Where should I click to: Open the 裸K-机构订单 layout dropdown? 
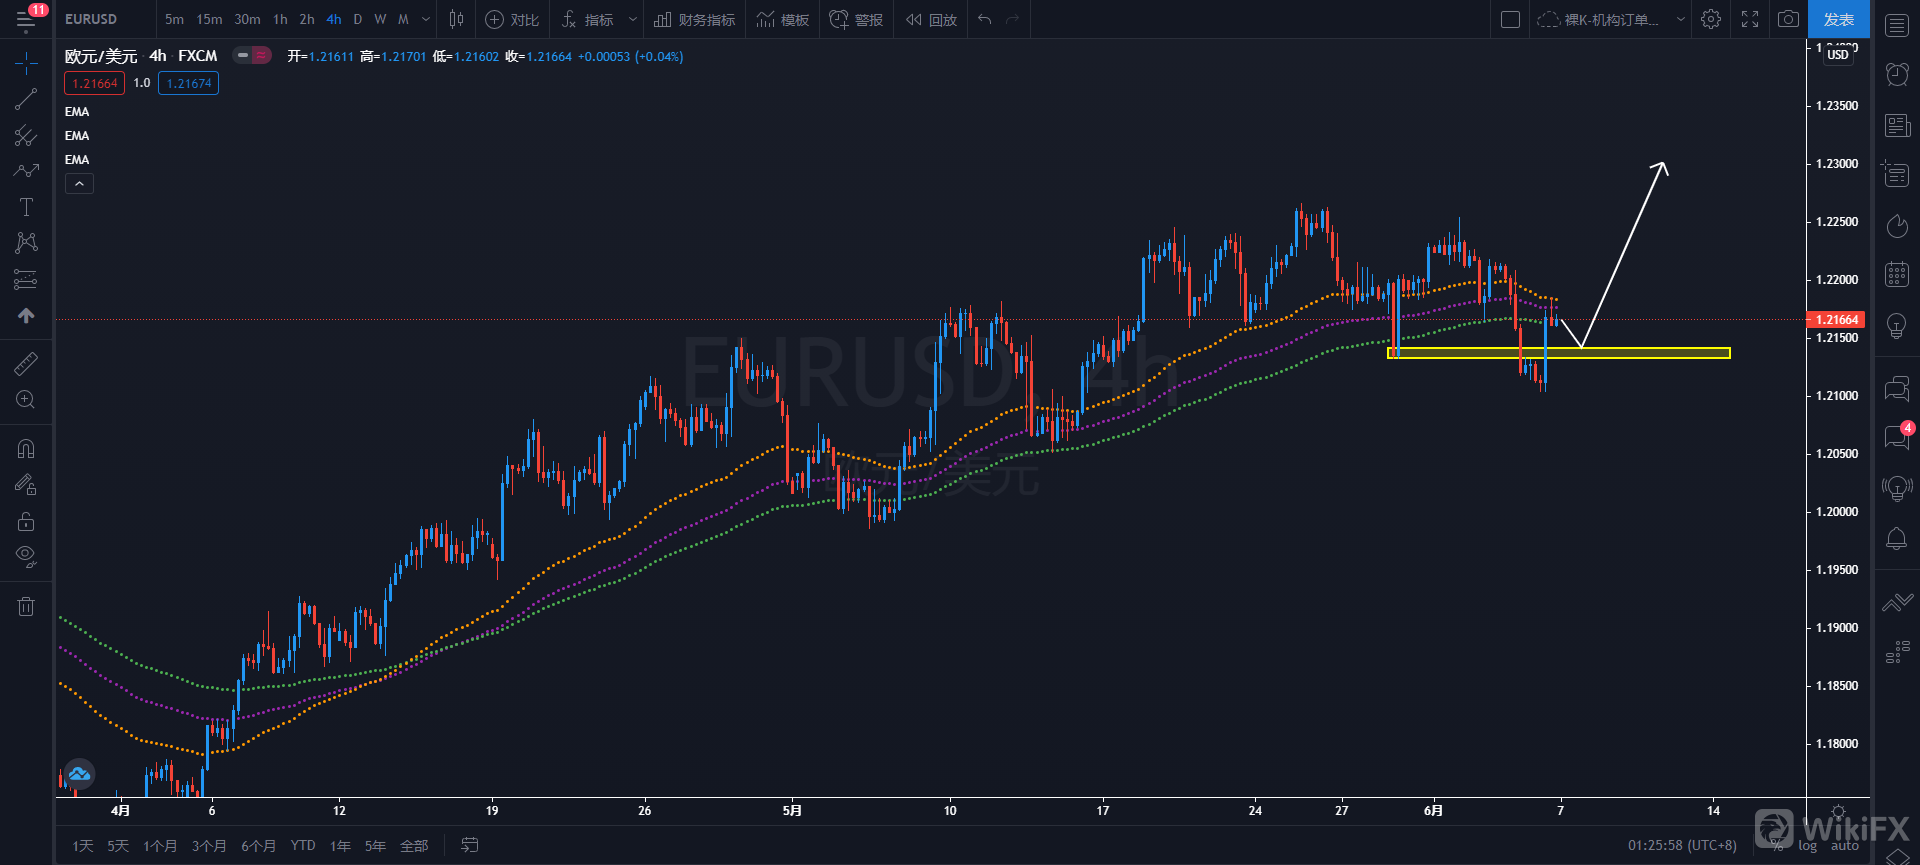1681,19
